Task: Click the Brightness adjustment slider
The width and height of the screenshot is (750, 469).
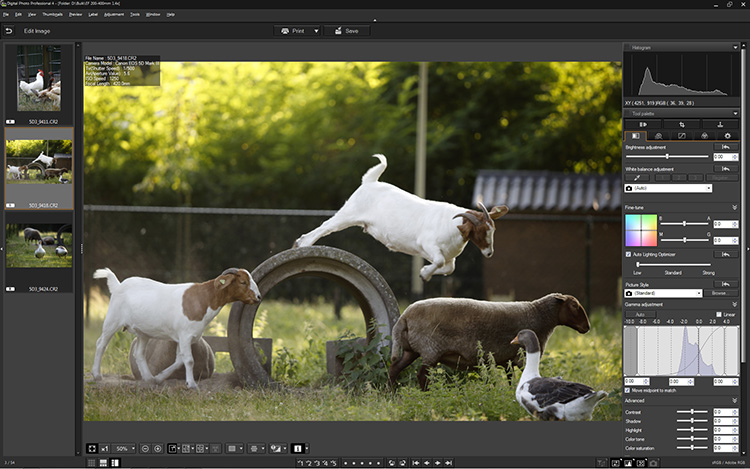Action: [x=666, y=157]
